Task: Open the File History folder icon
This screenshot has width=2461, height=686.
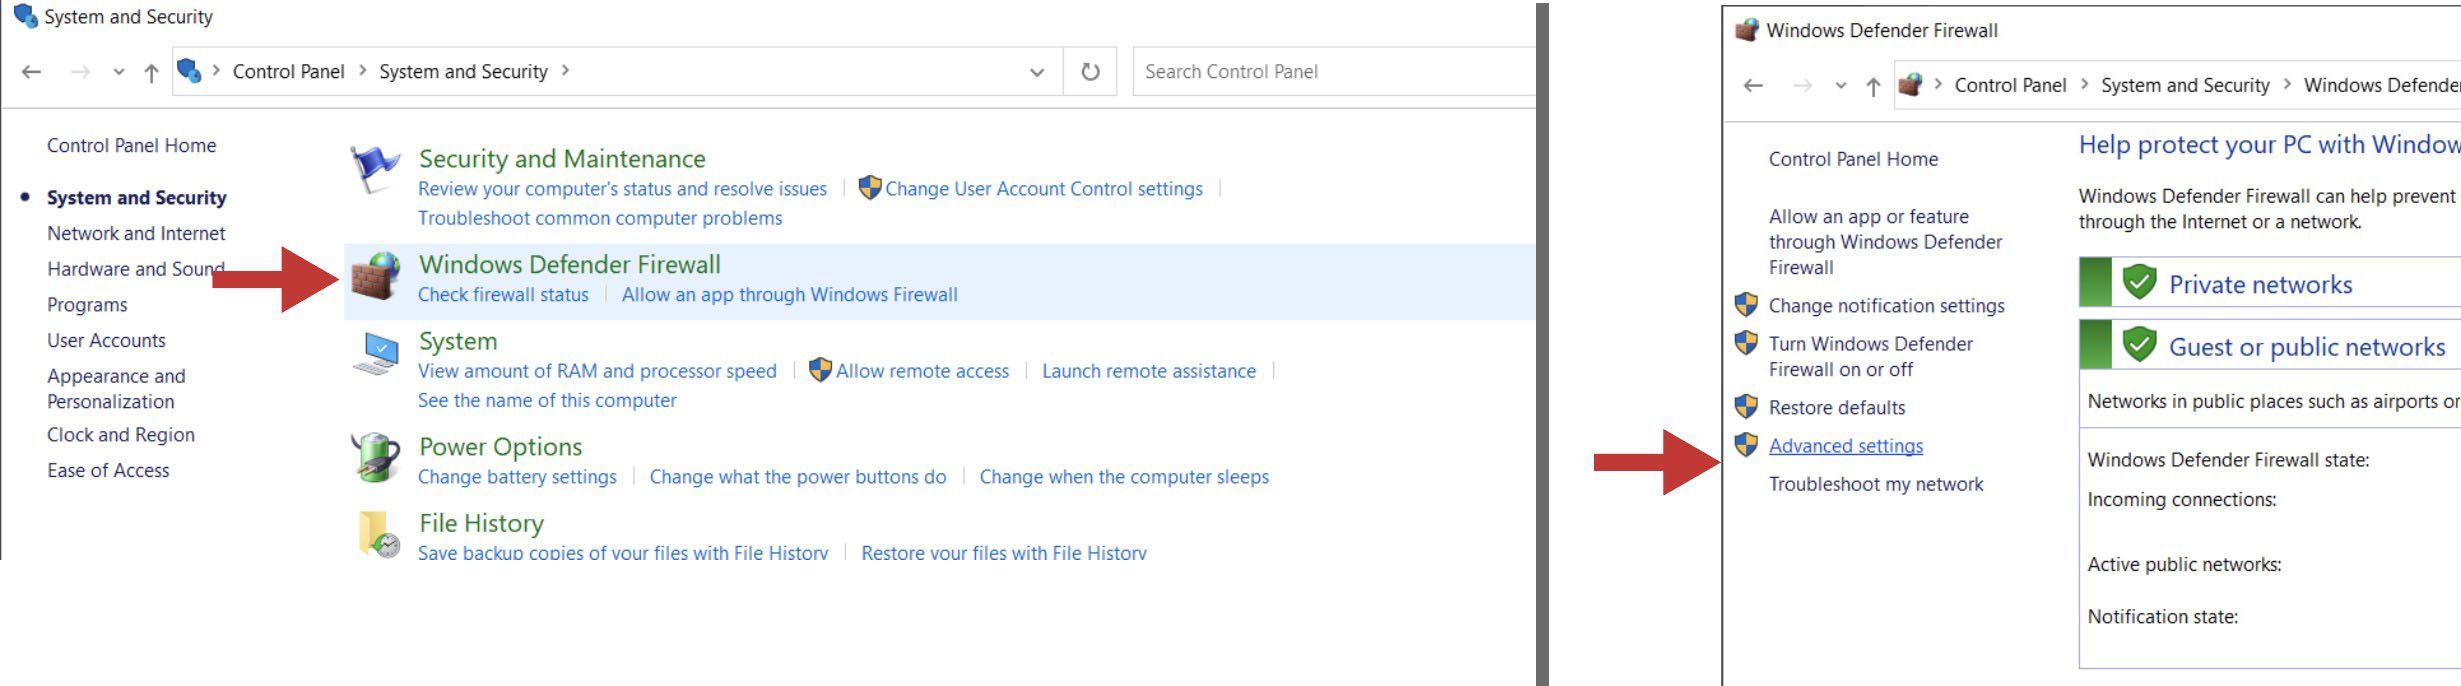Action: point(378,533)
